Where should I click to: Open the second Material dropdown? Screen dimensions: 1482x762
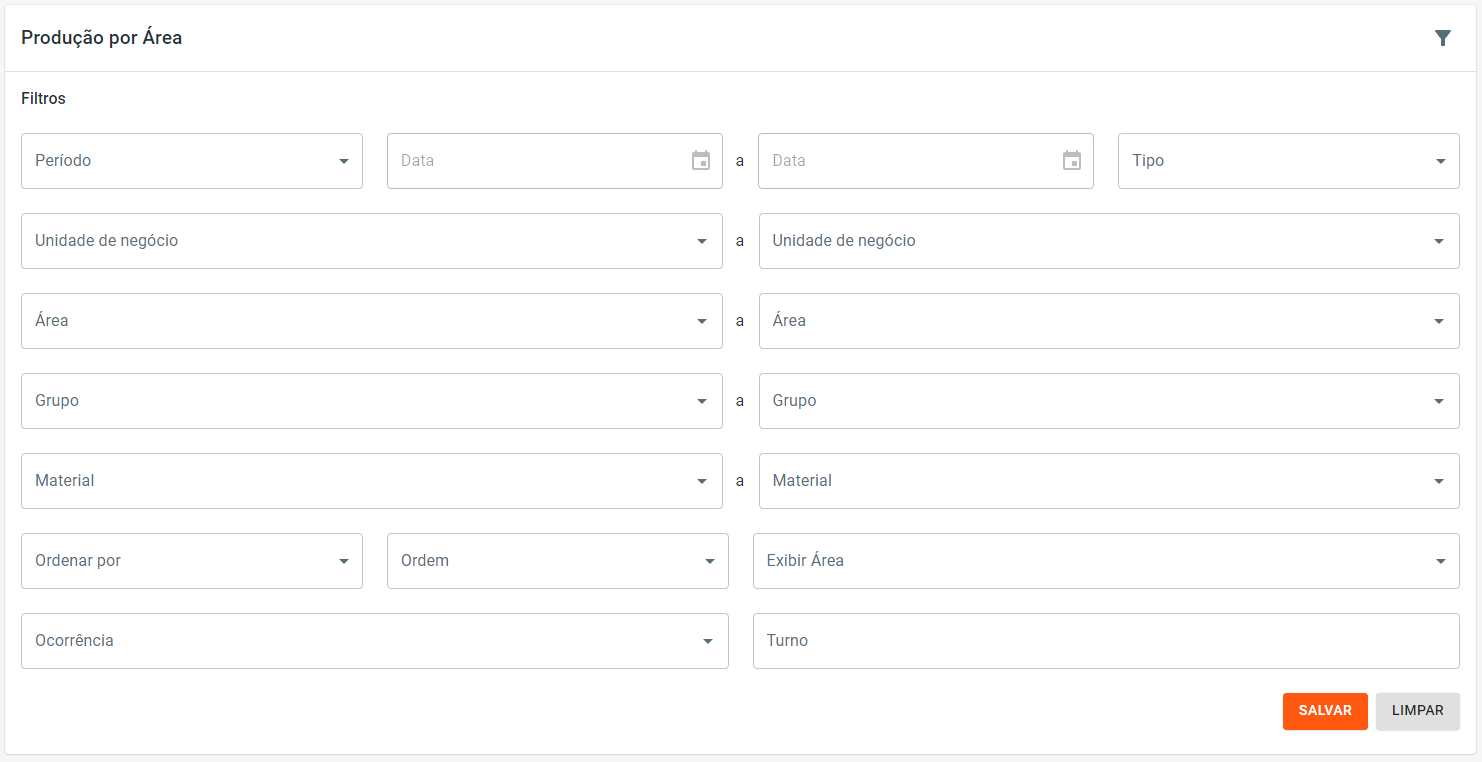tap(1109, 481)
